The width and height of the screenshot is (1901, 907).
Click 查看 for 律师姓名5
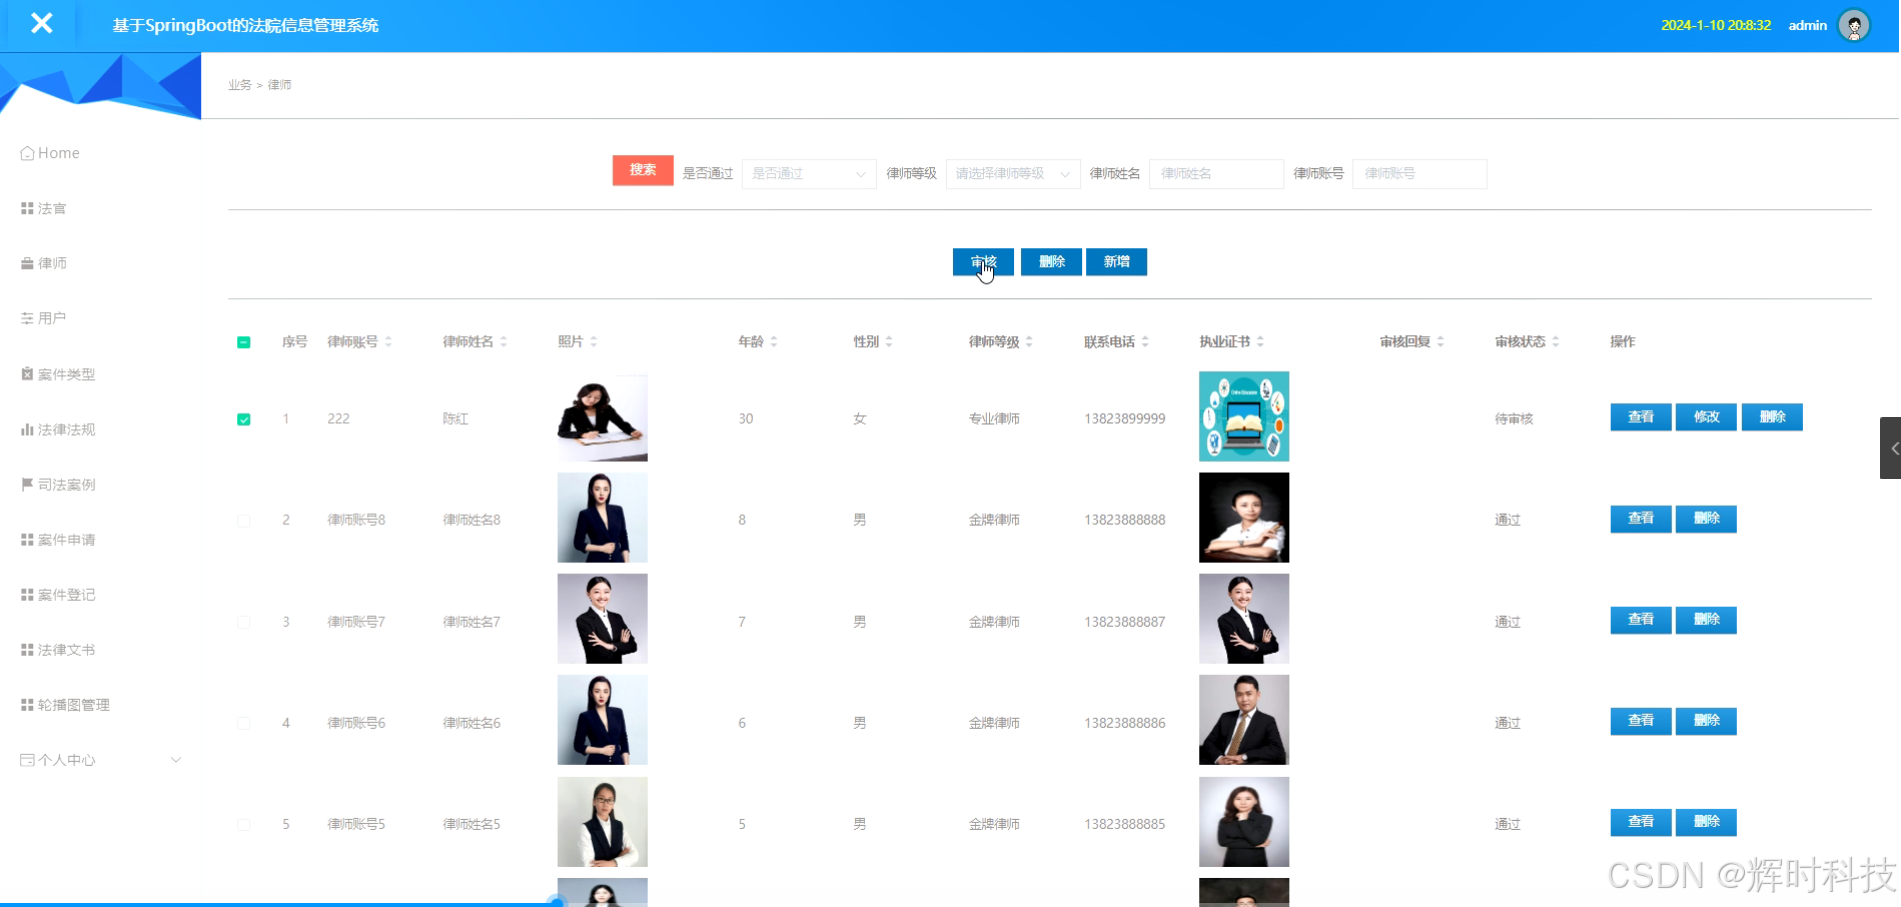[1640, 822]
